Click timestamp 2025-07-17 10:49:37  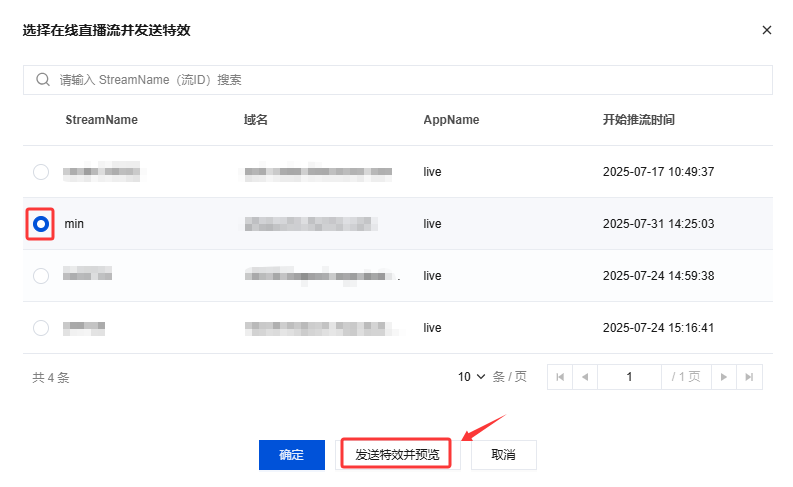coord(658,172)
